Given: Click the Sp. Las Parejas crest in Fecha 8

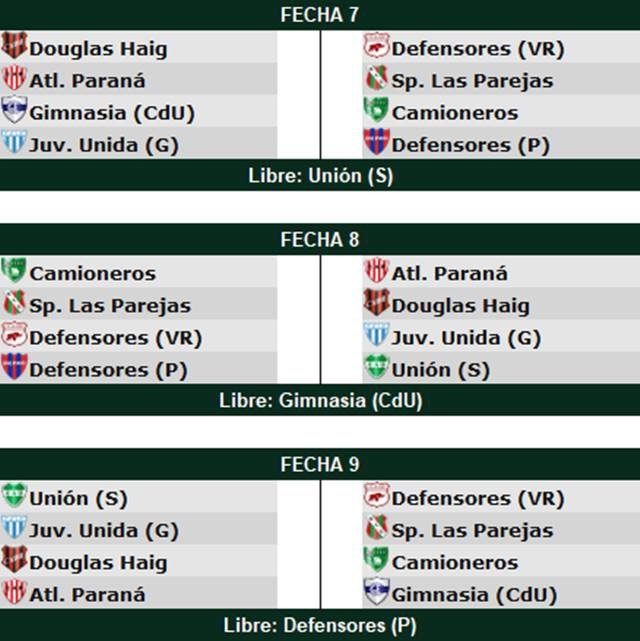Looking at the screenshot, I should (14, 304).
